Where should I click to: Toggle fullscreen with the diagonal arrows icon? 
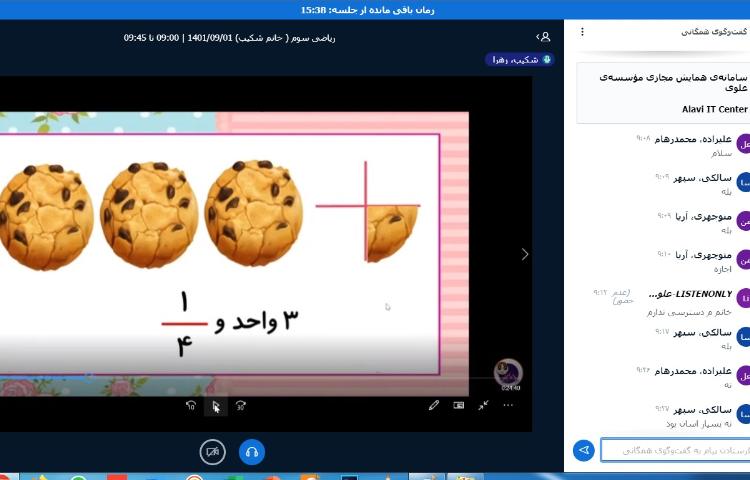tap(483, 406)
